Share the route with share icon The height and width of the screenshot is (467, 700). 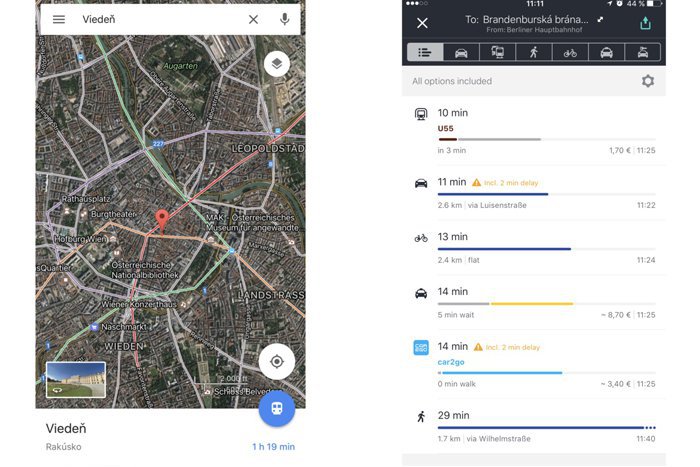645,23
